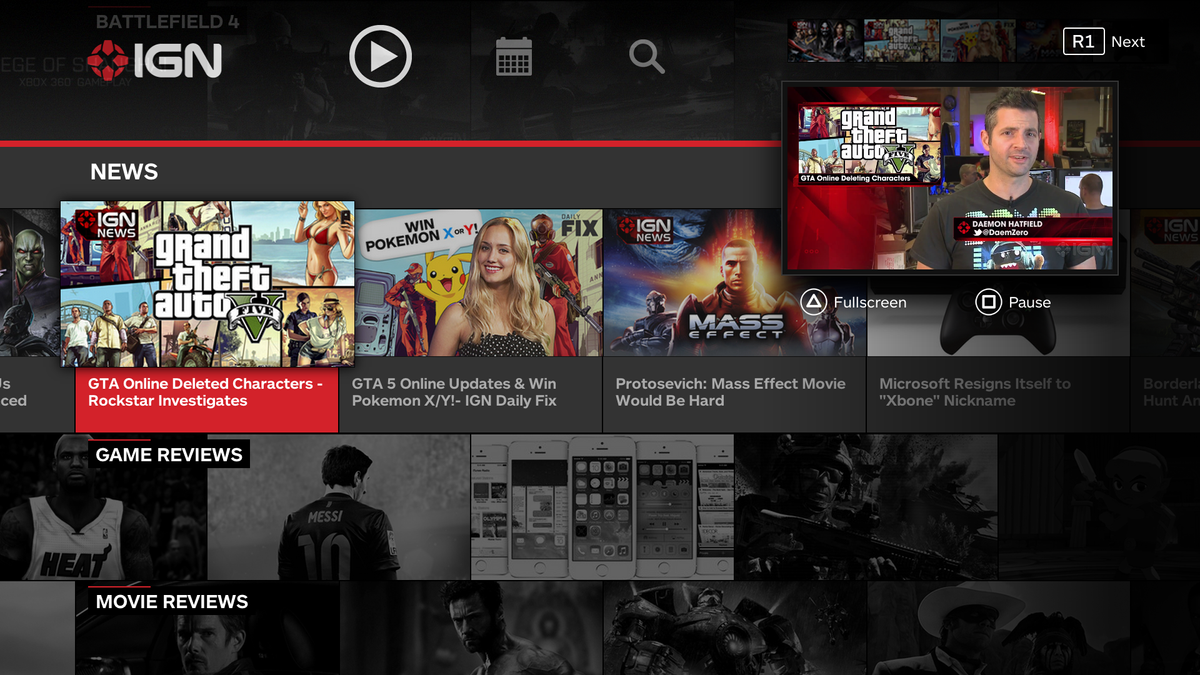Open the calendar schedule icon
This screenshot has height=675, width=1200.
pos(512,56)
